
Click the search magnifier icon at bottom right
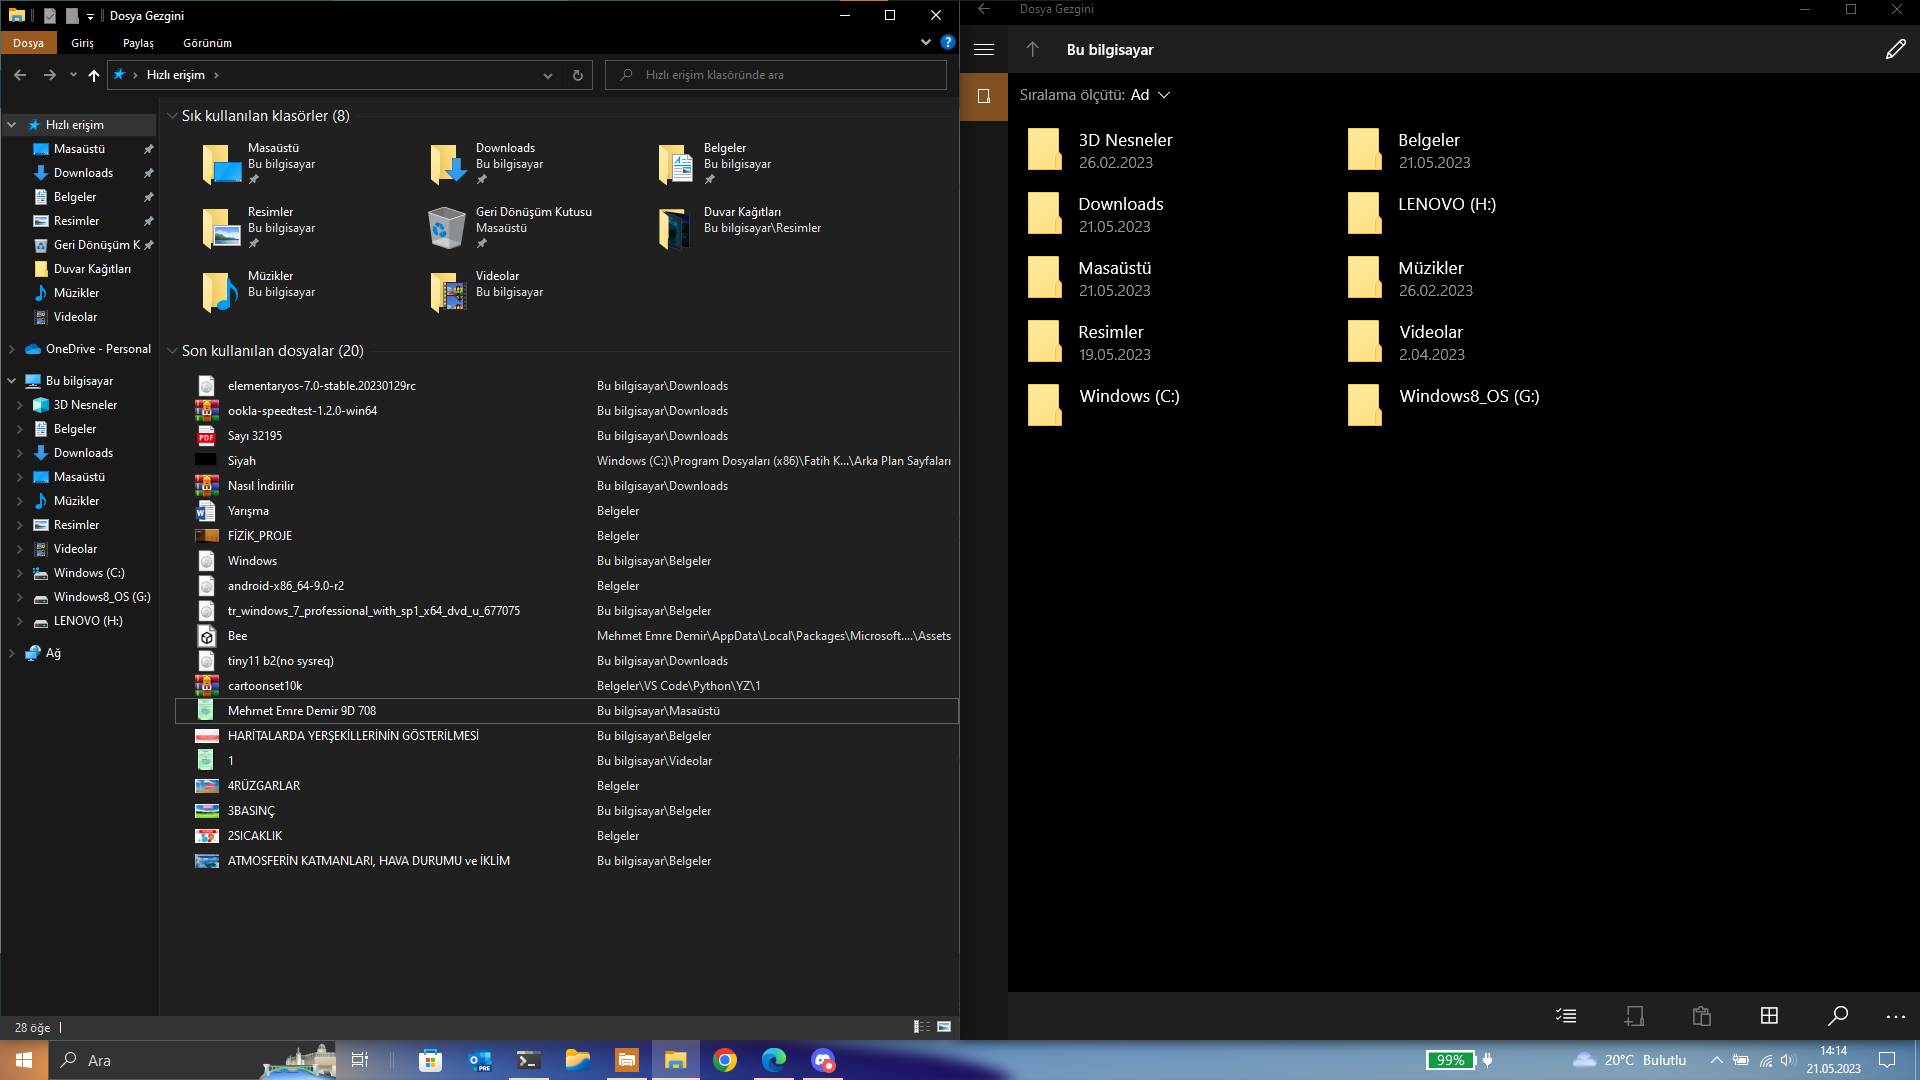[1837, 1016]
